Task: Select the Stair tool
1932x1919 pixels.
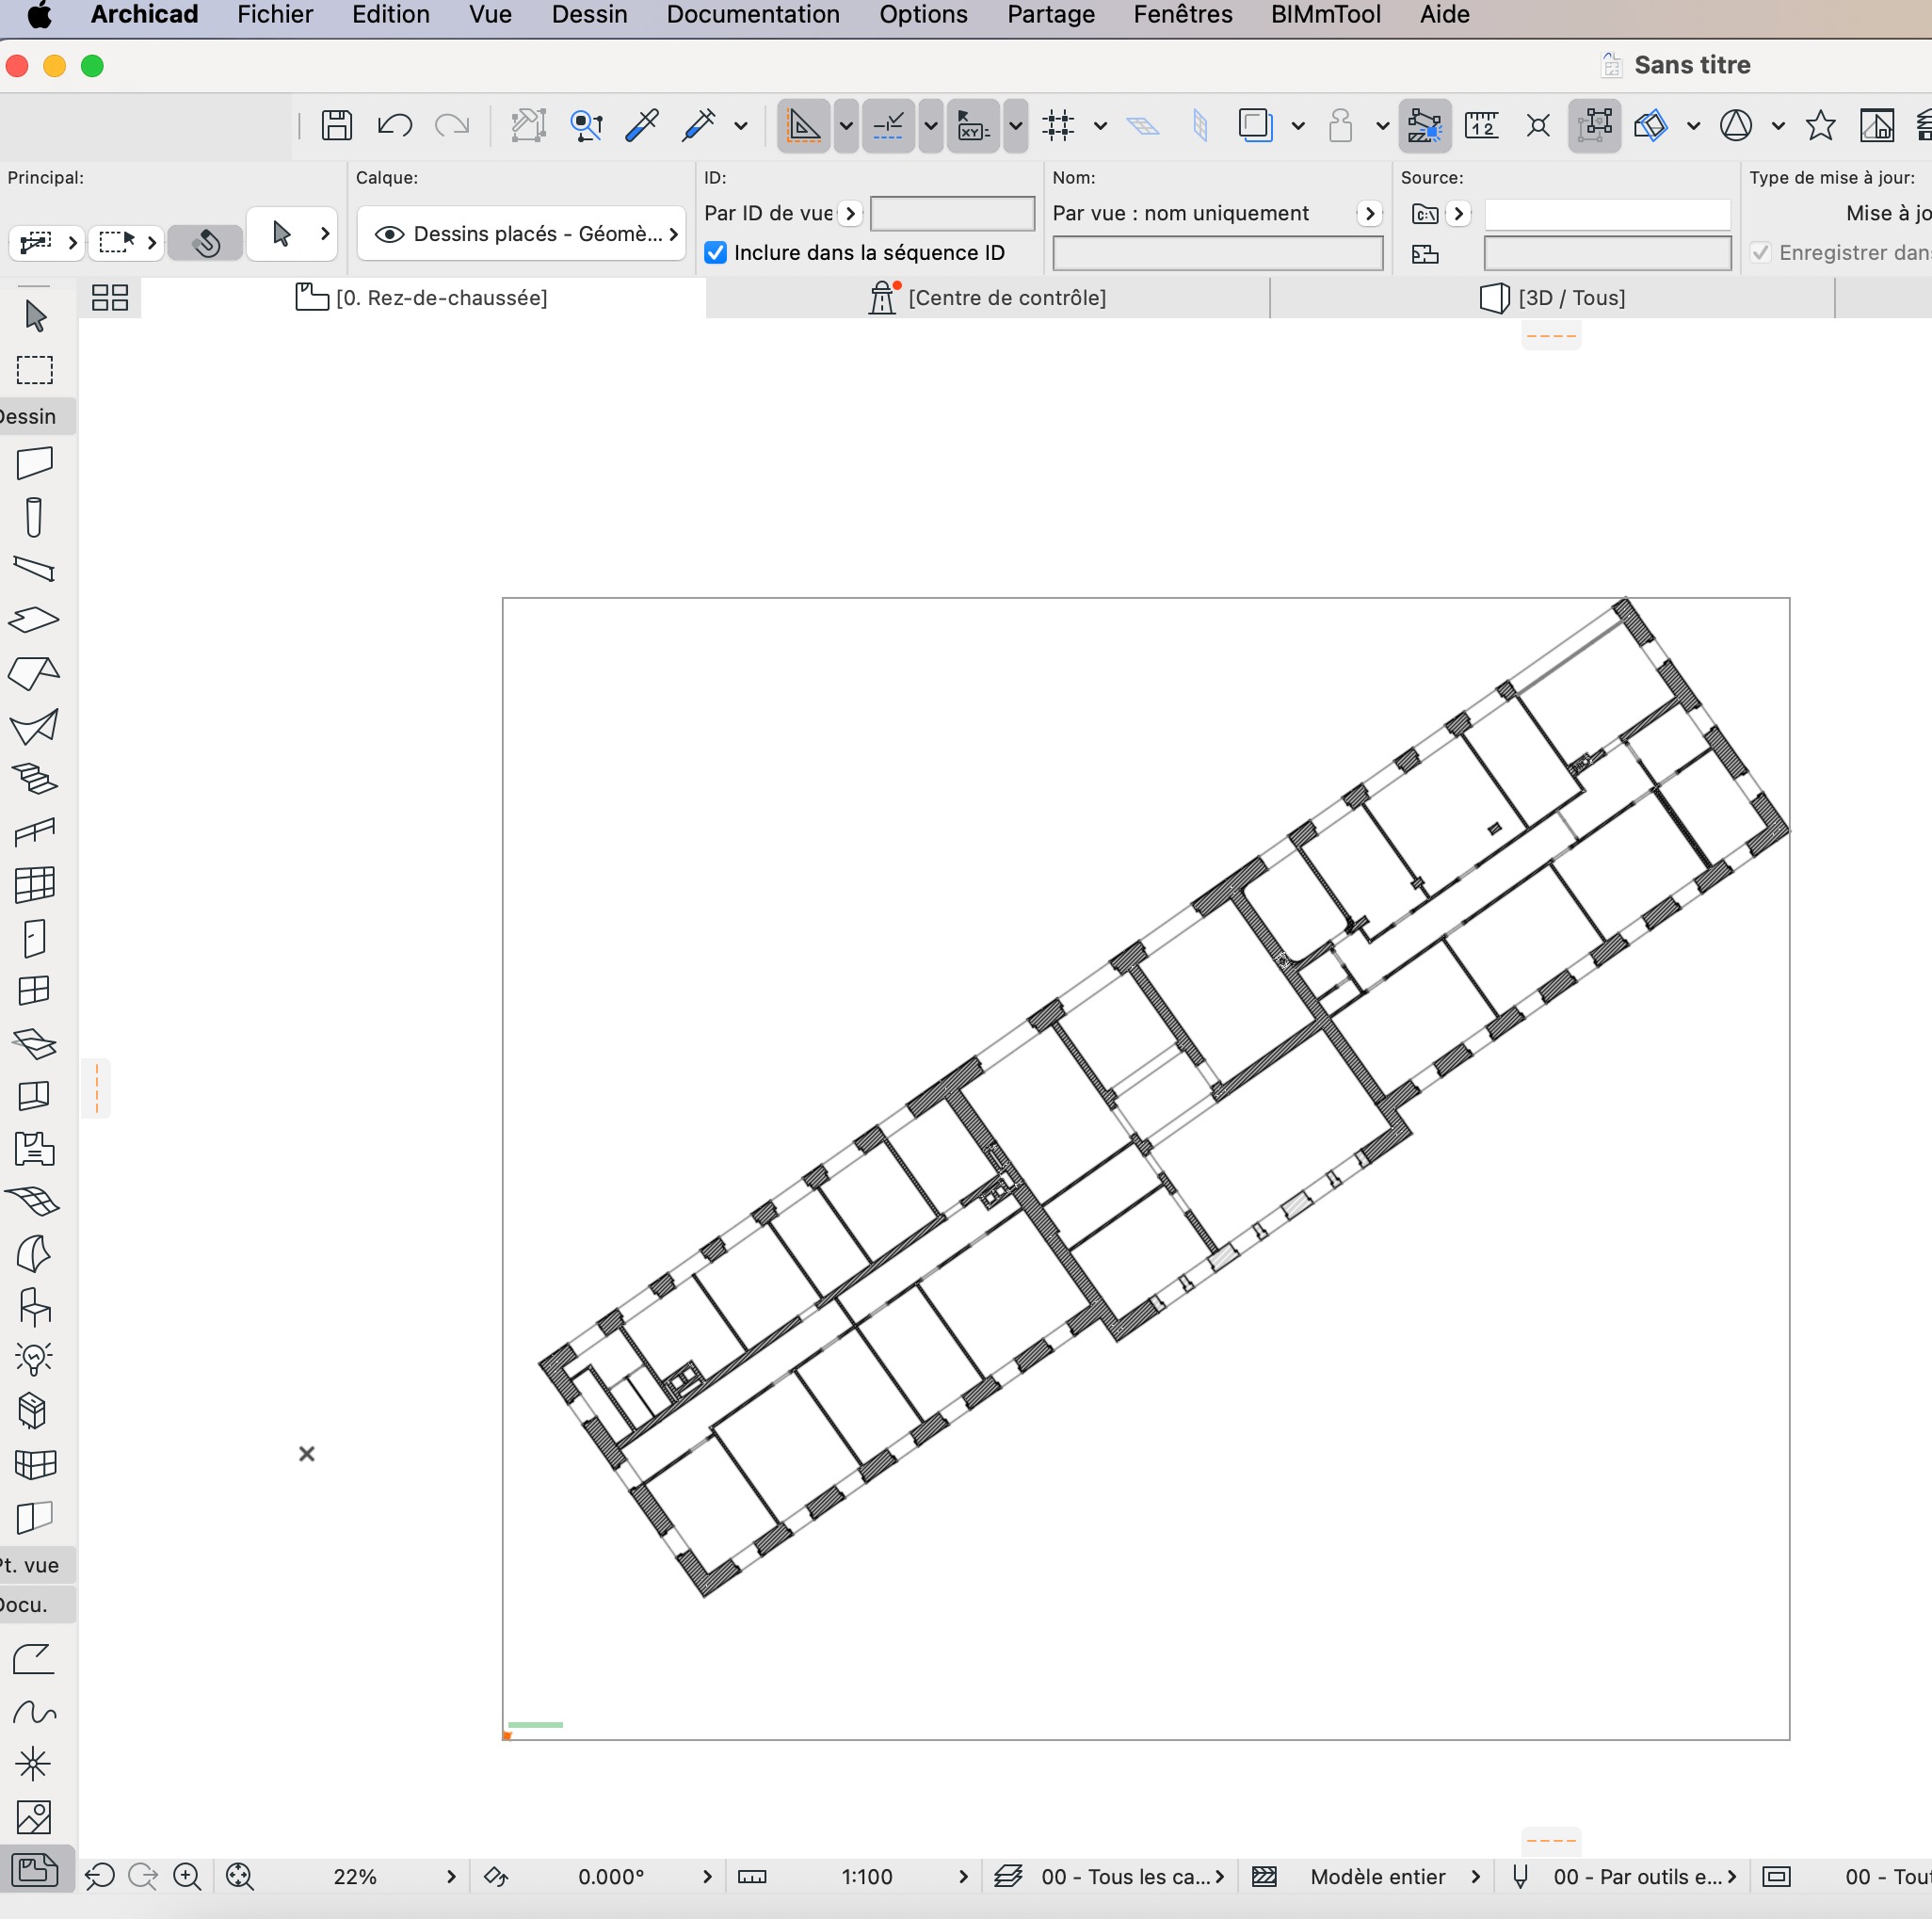Action: click(35, 779)
